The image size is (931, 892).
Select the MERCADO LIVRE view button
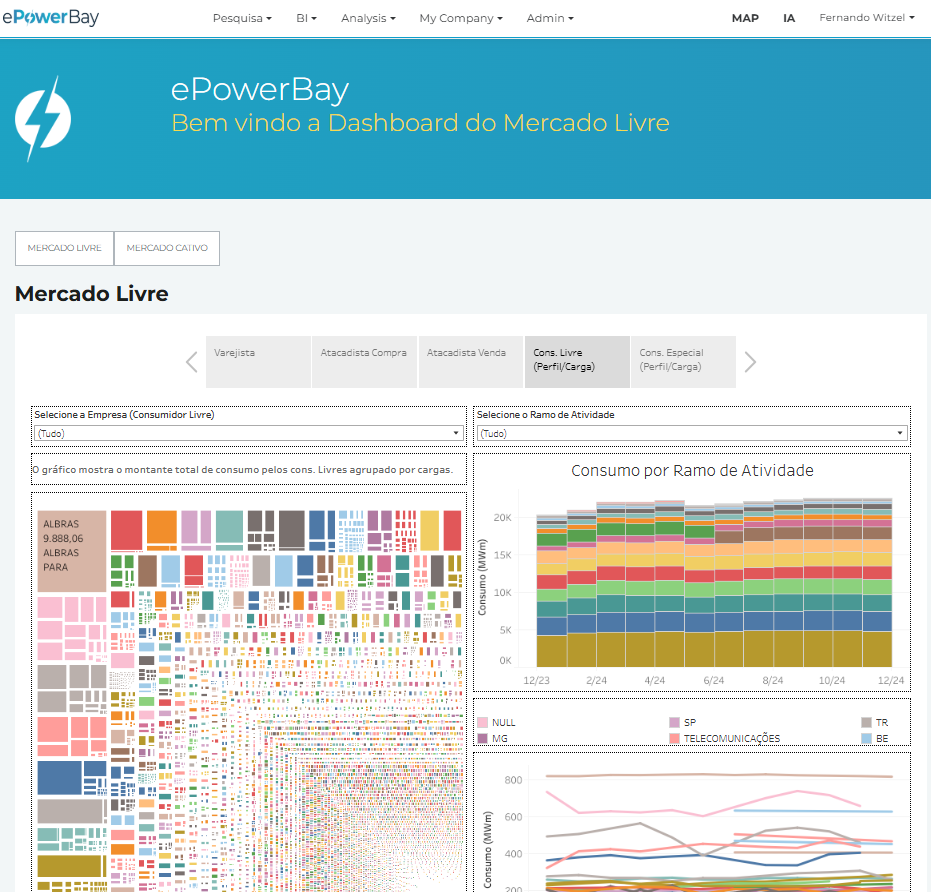[64, 248]
